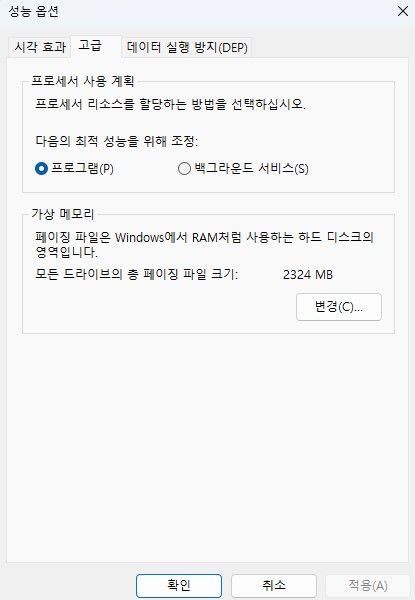Image resolution: width=415 pixels, height=600 pixels.
Task: Click the 성능 옵션 window title text
Action: pos(34,11)
